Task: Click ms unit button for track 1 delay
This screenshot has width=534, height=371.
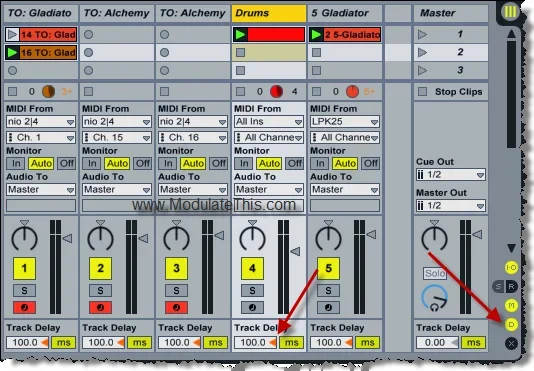Action: click(63, 342)
